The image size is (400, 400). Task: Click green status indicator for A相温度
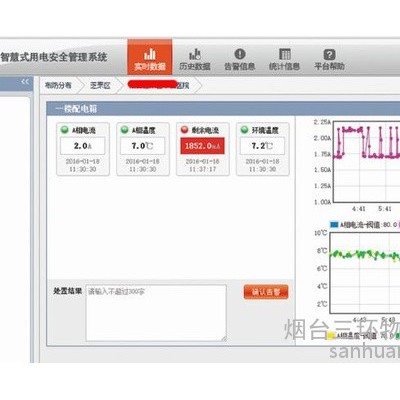125,130
